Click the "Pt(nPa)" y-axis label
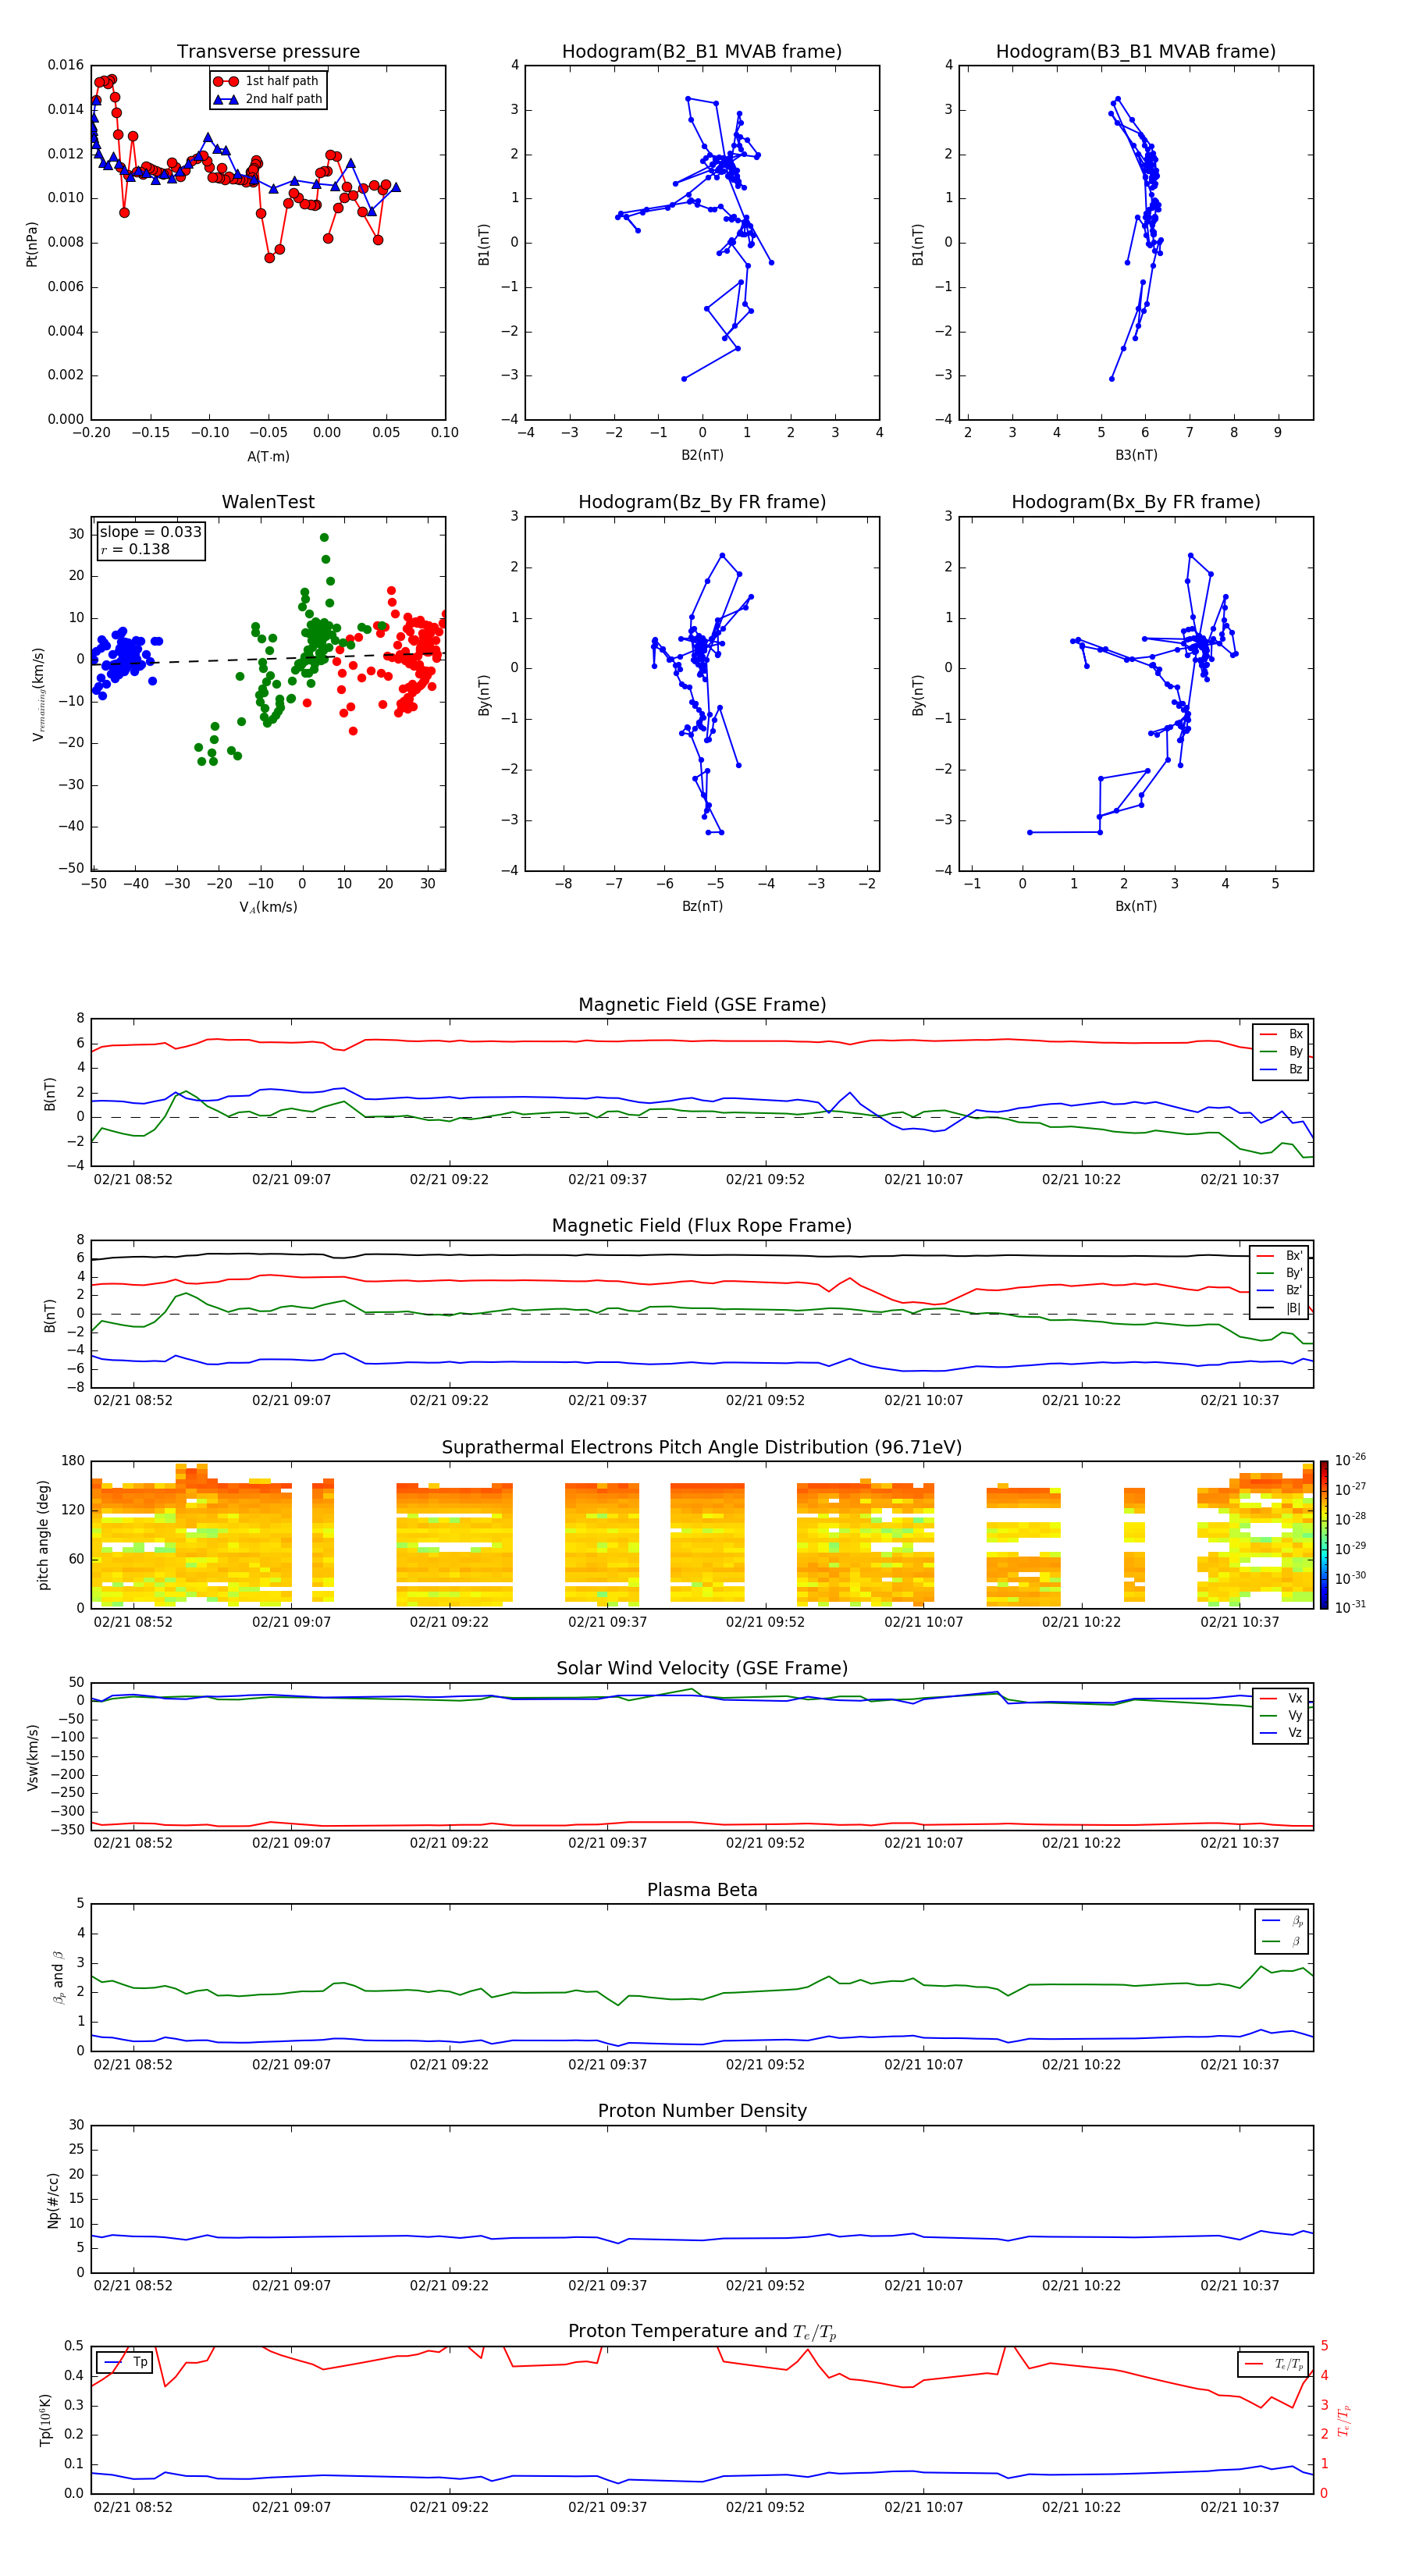The height and width of the screenshot is (2576, 1405). tap(32, 244)
